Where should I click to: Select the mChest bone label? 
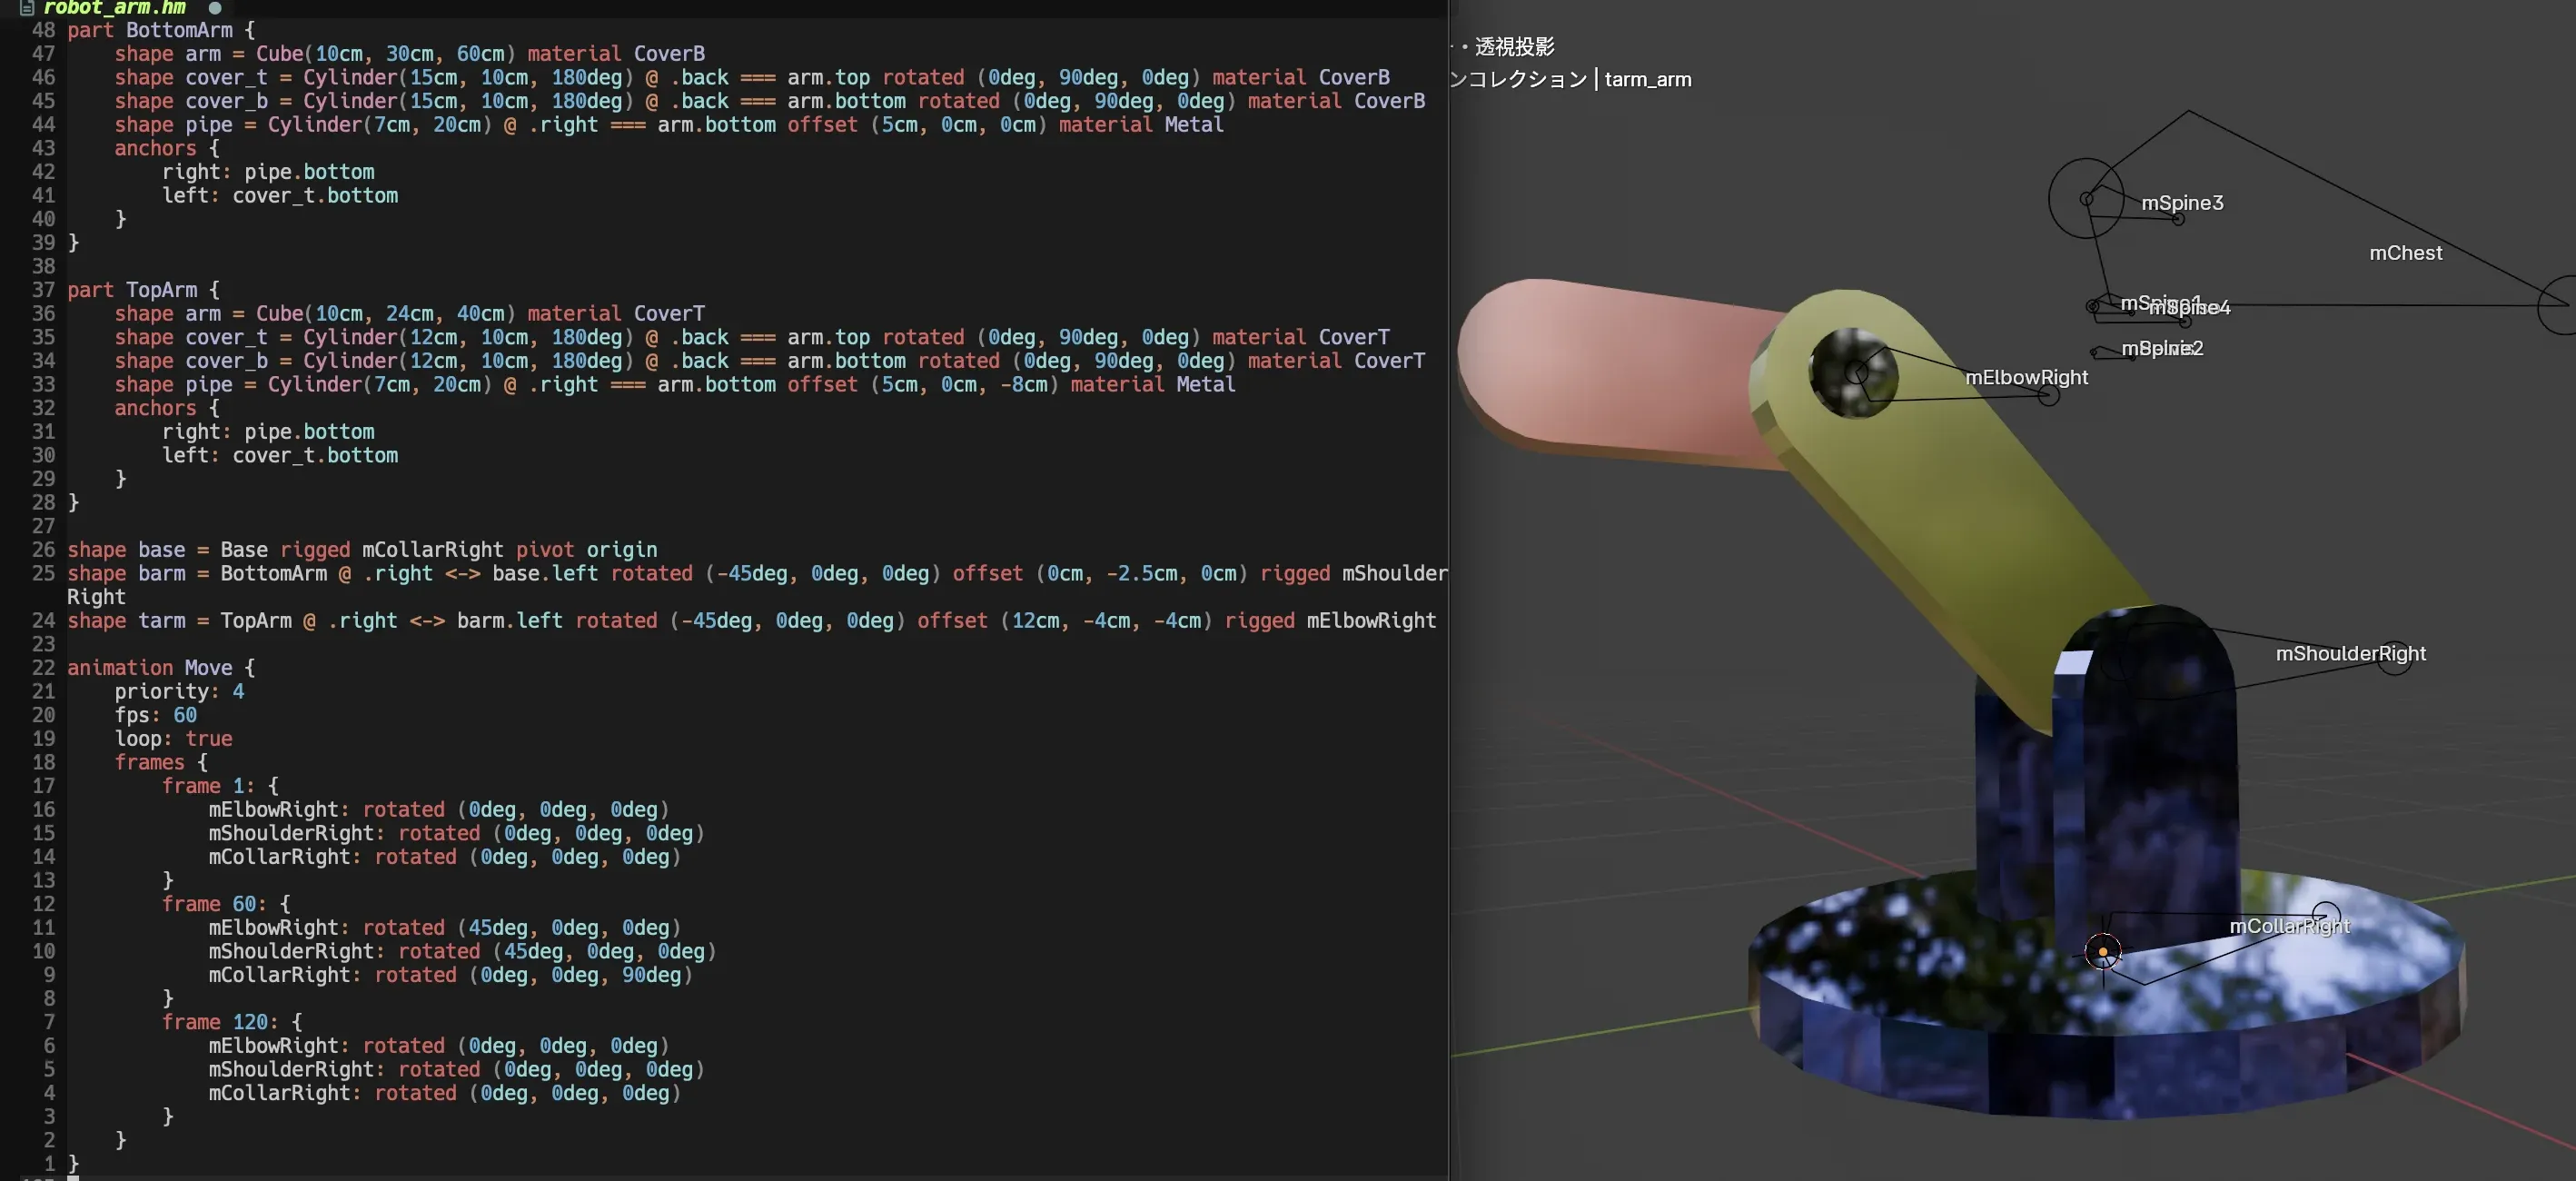(x=2405, y=253)
